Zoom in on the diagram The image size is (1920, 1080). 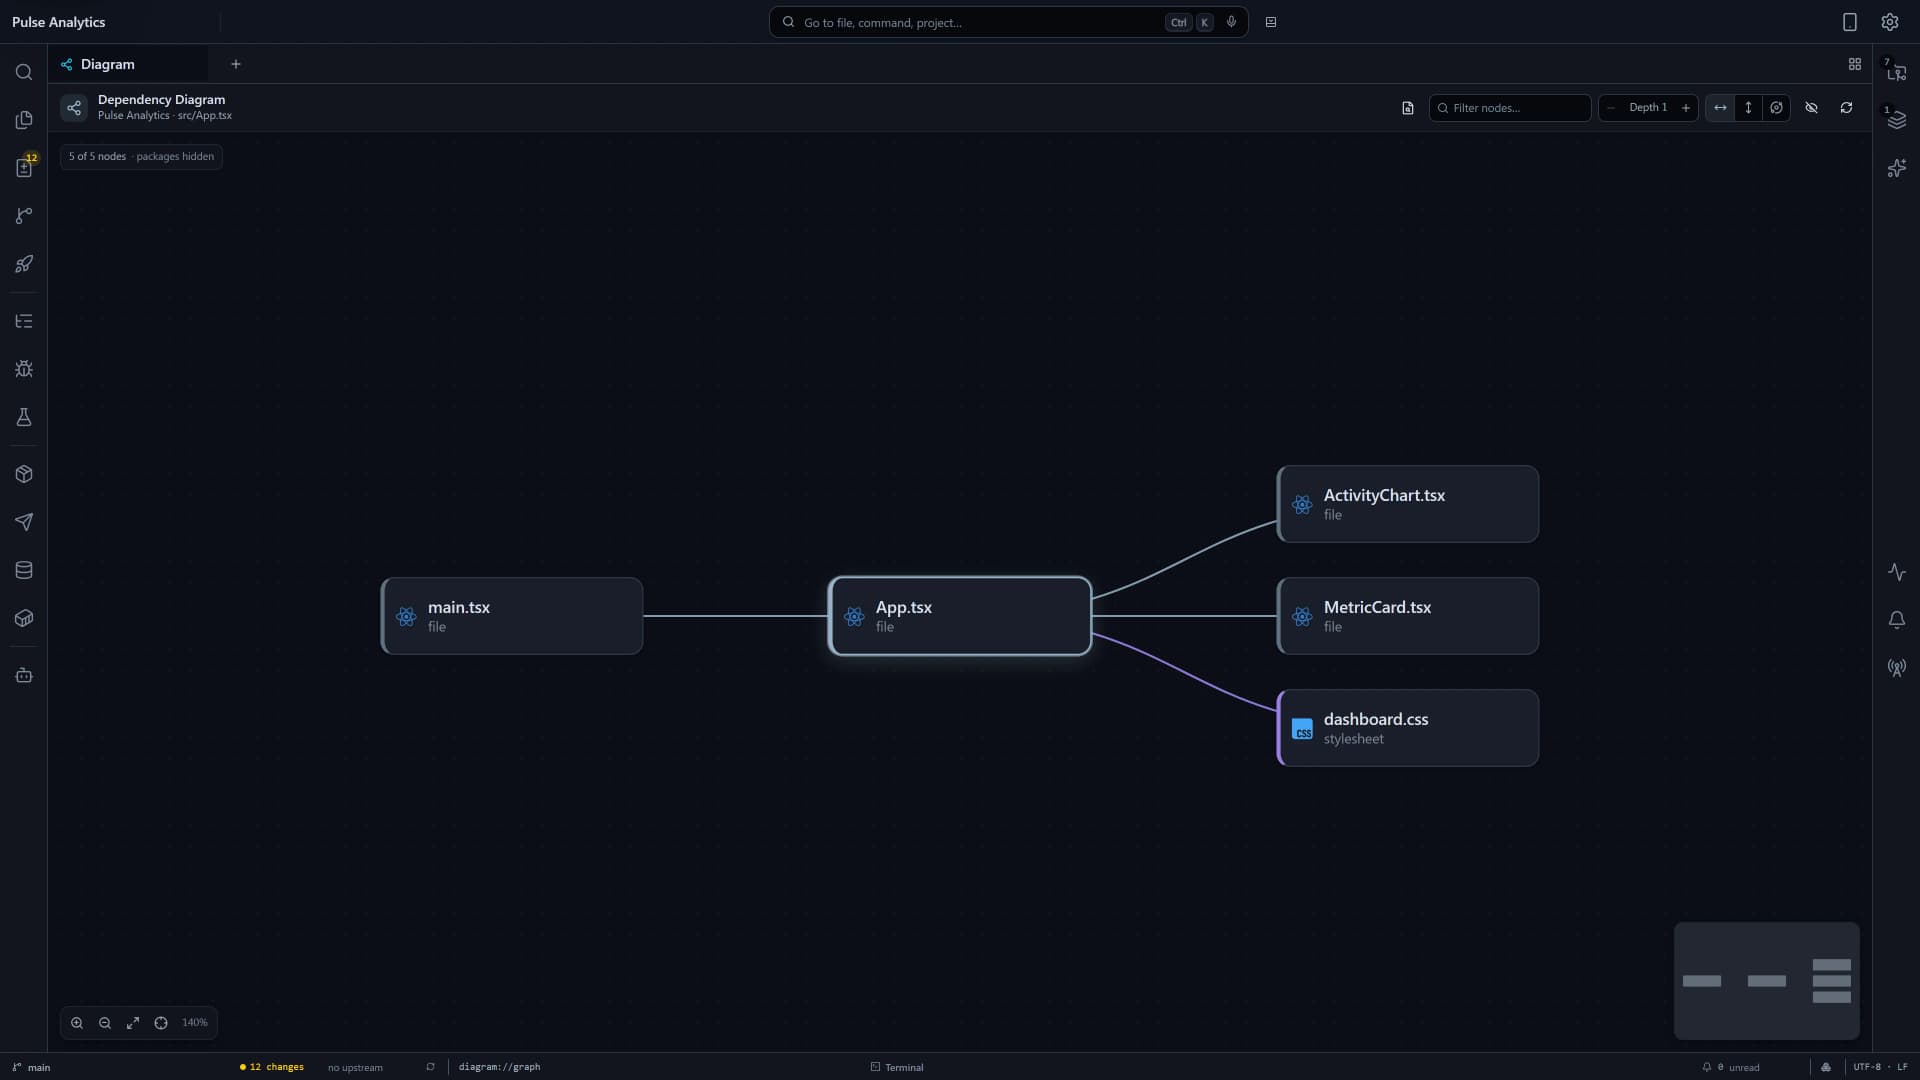77,1023
